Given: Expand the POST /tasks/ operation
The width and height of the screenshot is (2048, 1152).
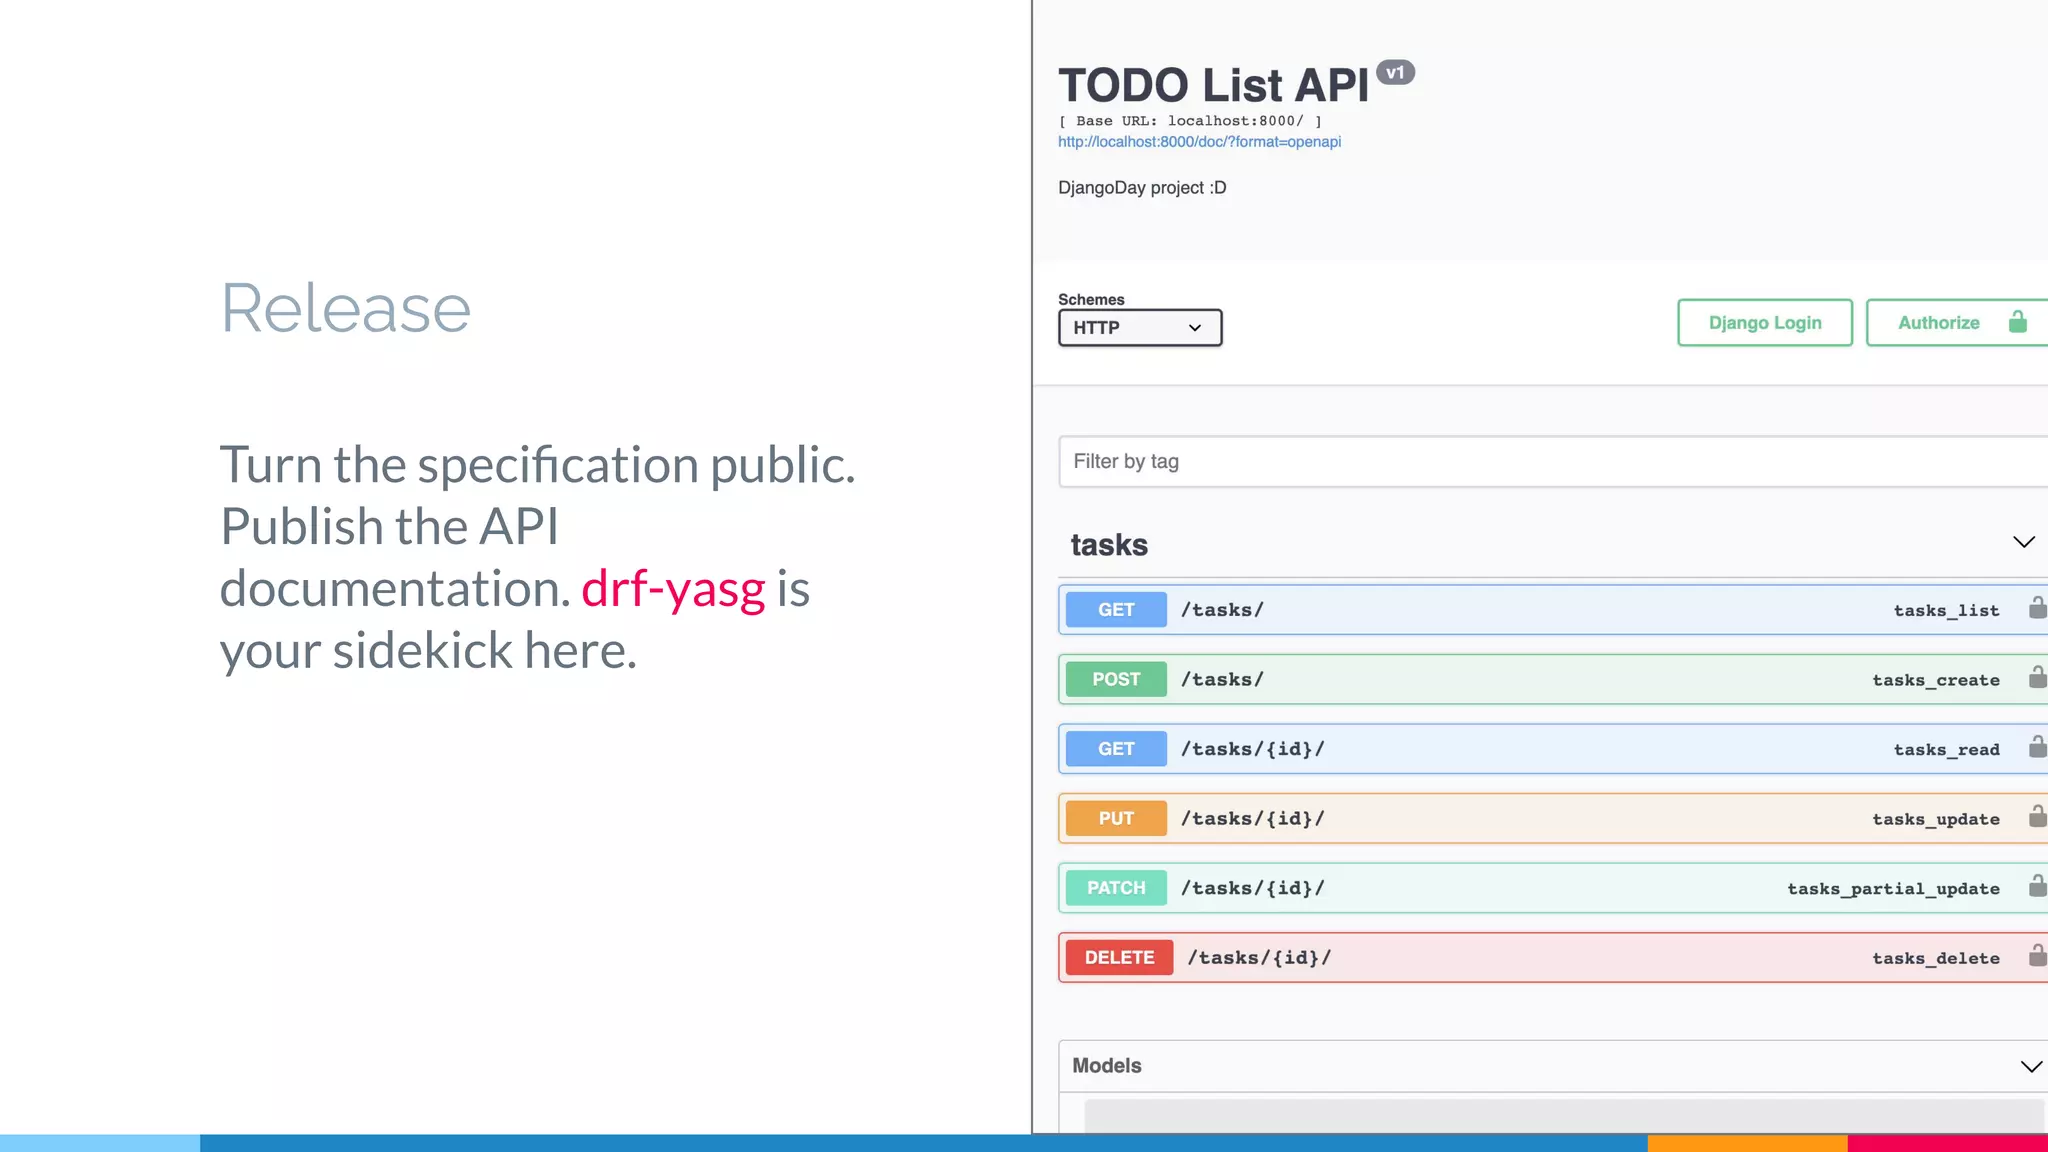Looking at the screenshot, I should (1553, 679).
